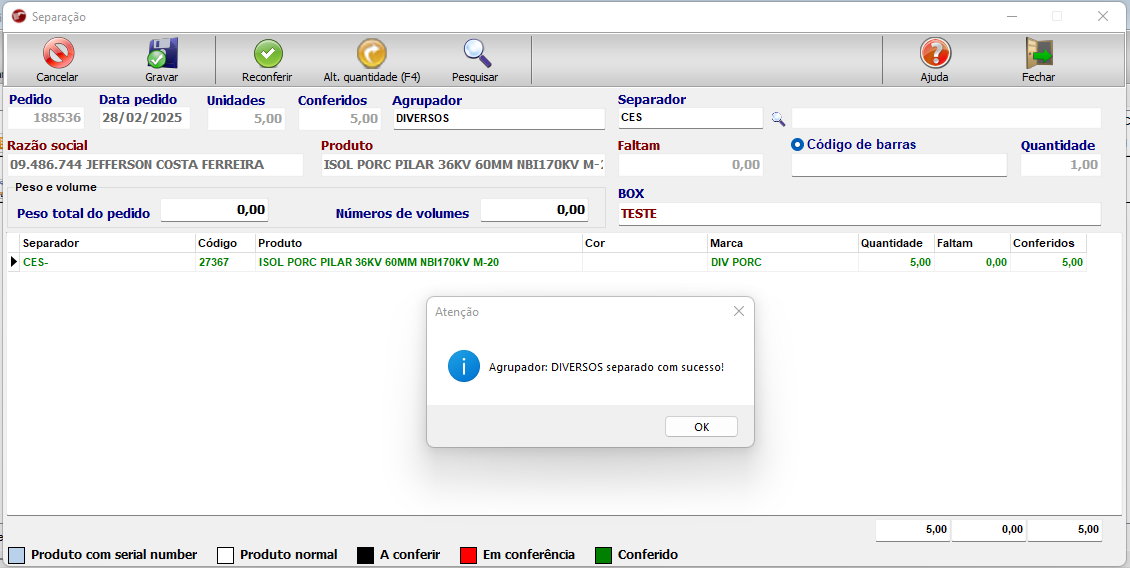
Task: Click the blue info icon in dialog
Action: point(464,367)
